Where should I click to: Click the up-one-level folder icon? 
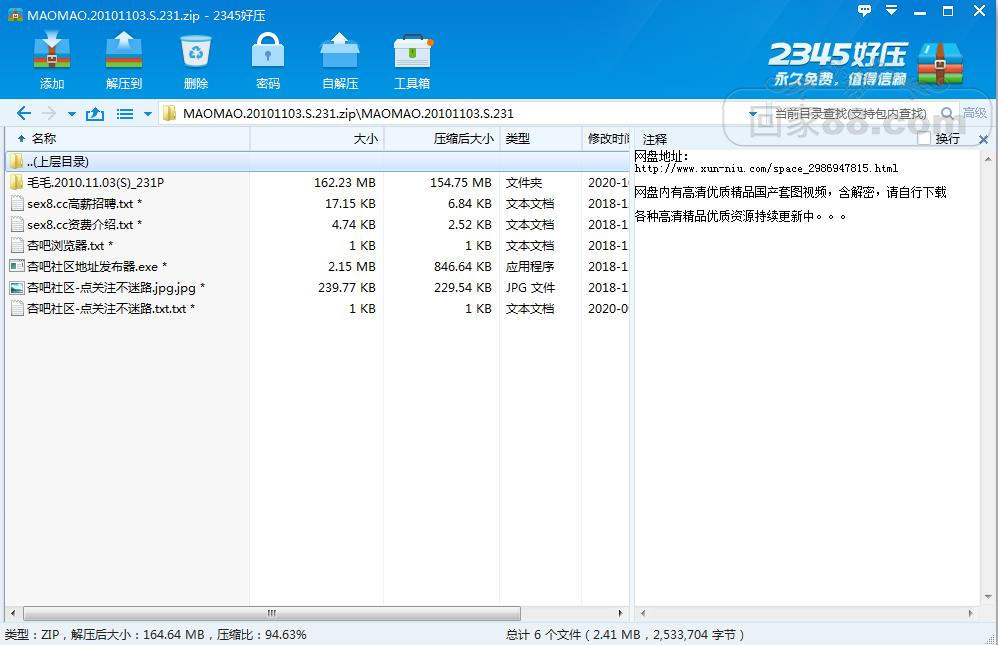pyautogui.click(x=95, y=113)
